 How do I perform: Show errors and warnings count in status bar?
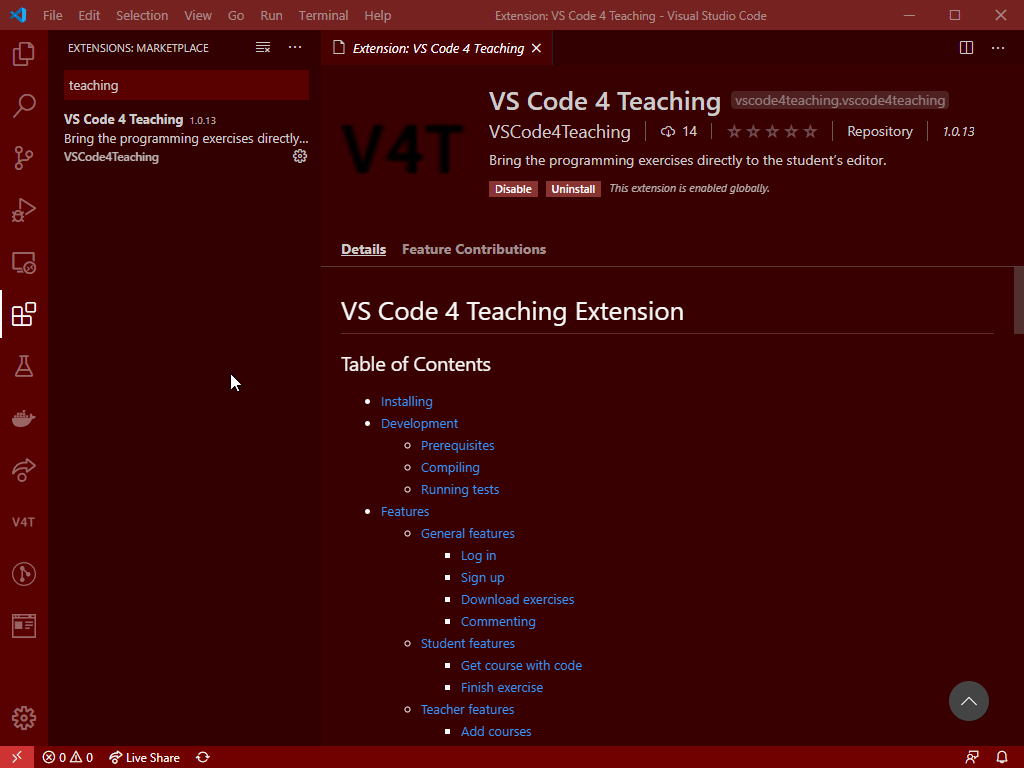[x=68, y=758]
